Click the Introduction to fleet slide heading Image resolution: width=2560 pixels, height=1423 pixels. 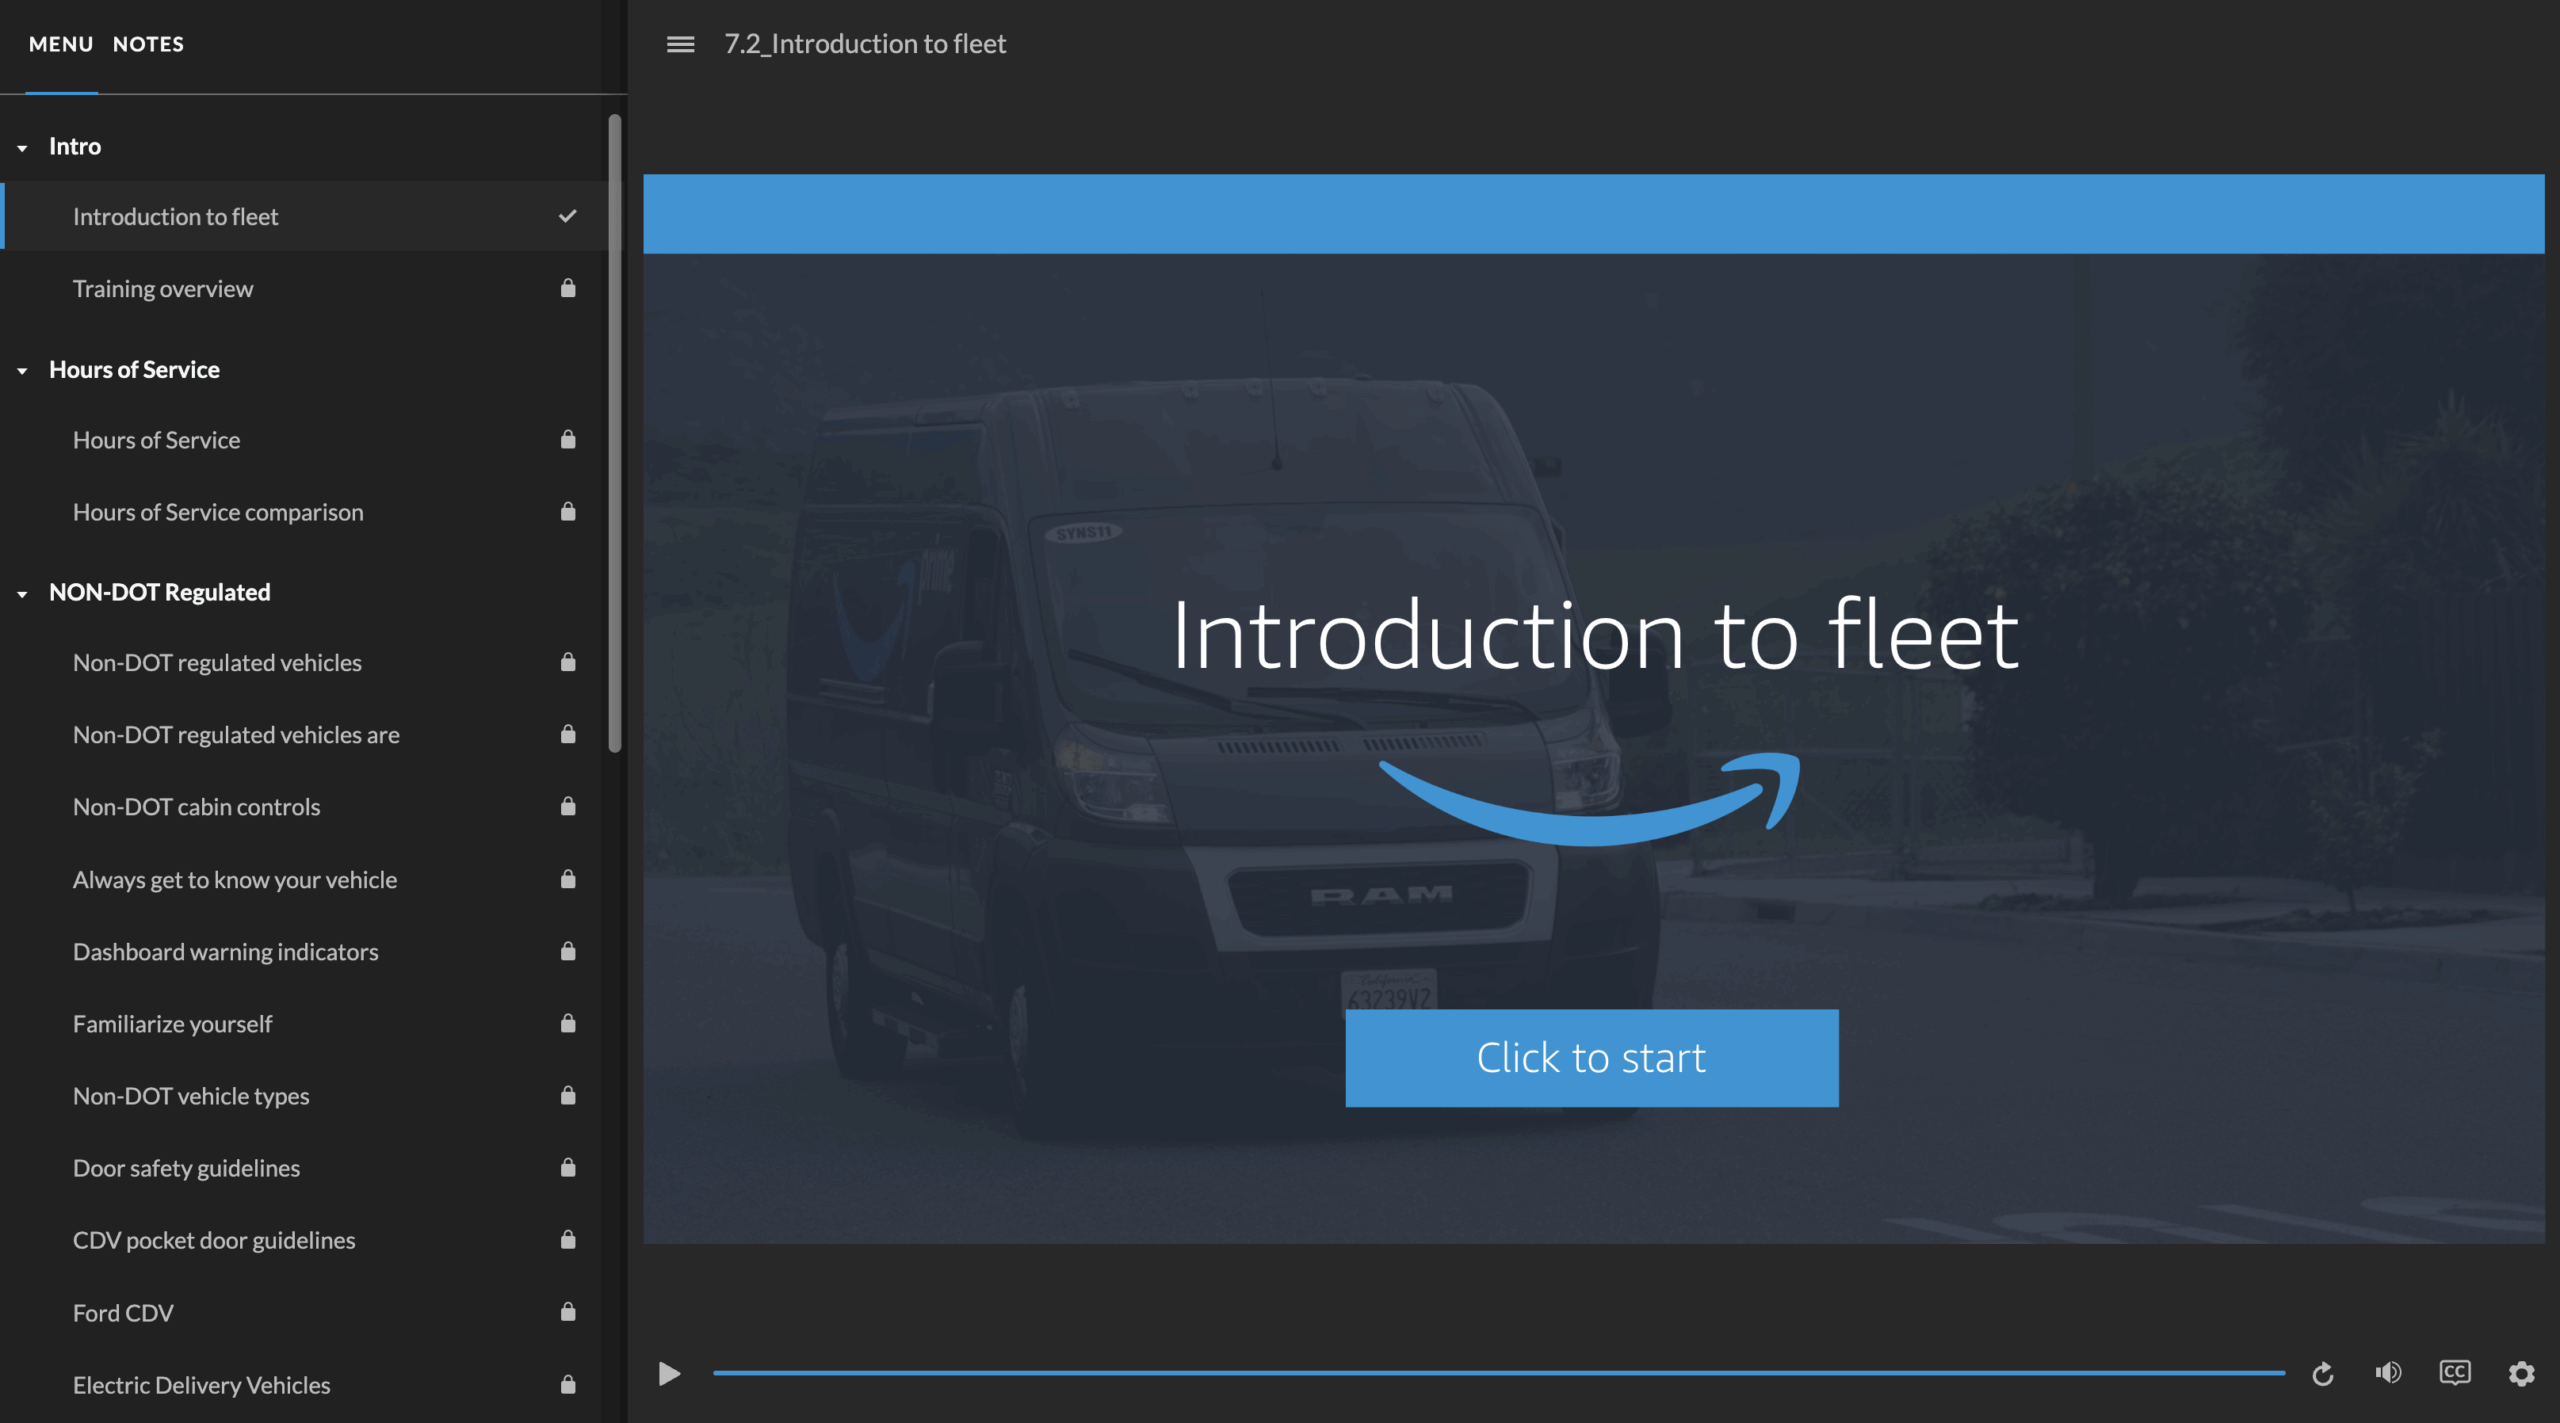tap(1595, 635)
